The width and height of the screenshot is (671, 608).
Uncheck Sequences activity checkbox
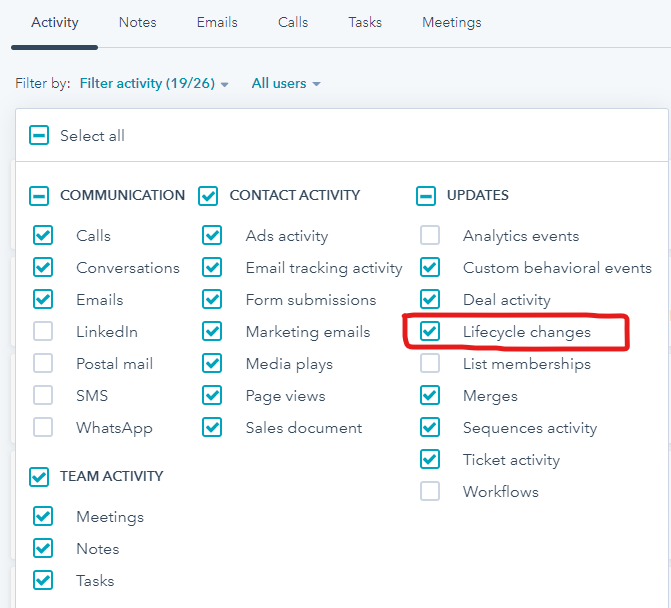pyautogui.click(x=430, y=427)
